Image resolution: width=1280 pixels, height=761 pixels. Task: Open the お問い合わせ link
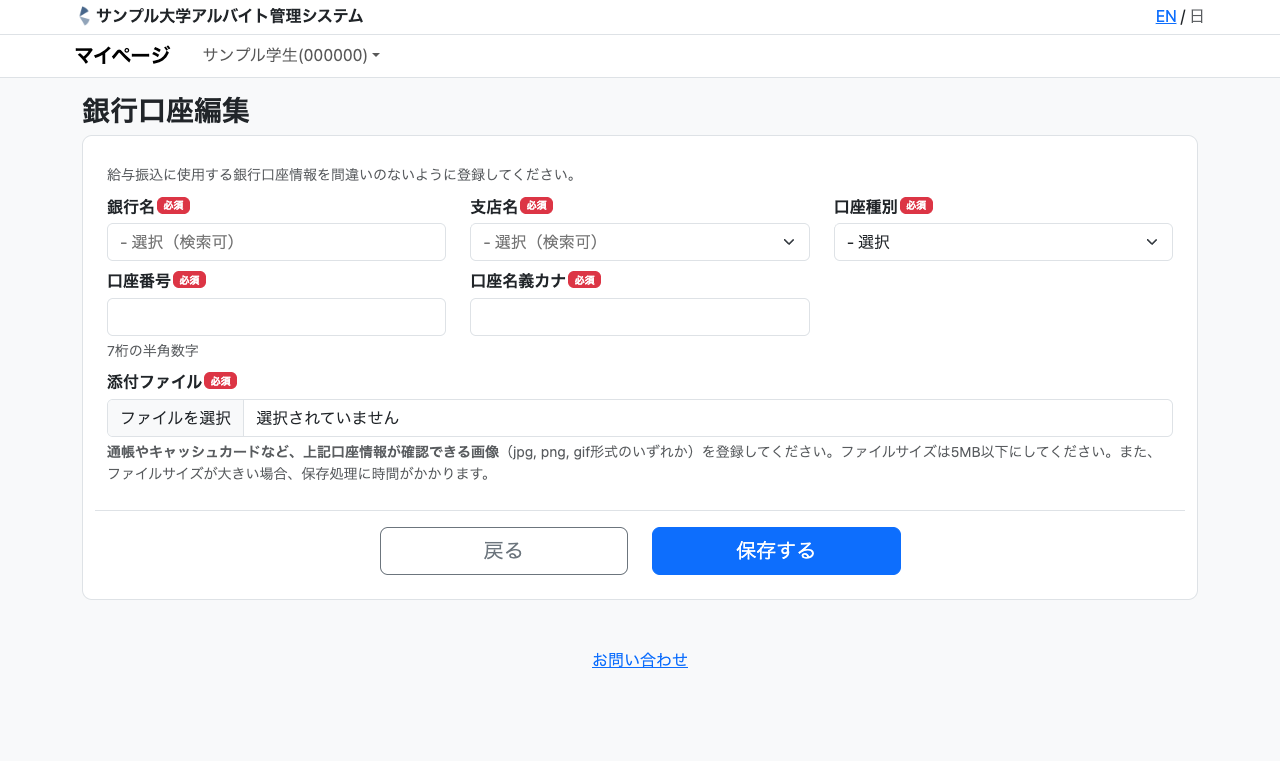coord(640,660)
